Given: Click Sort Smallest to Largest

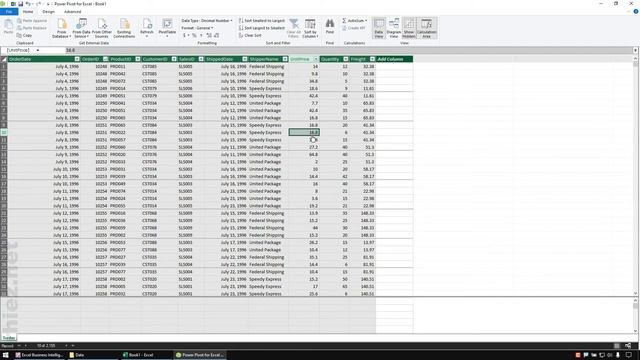Looking at the screenshot, I should [262, 20].
